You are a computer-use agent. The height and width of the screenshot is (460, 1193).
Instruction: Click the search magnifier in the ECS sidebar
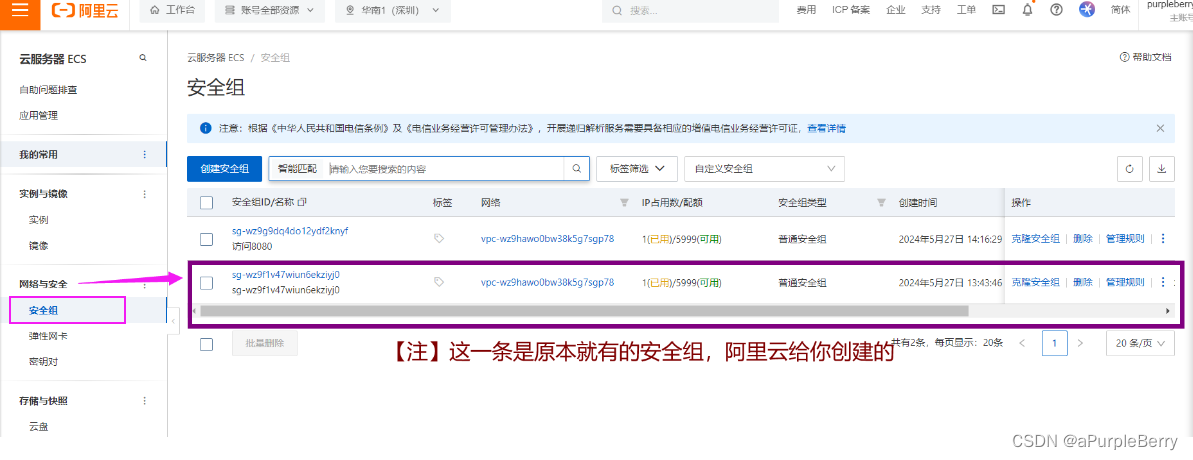(x=142, y=58)
